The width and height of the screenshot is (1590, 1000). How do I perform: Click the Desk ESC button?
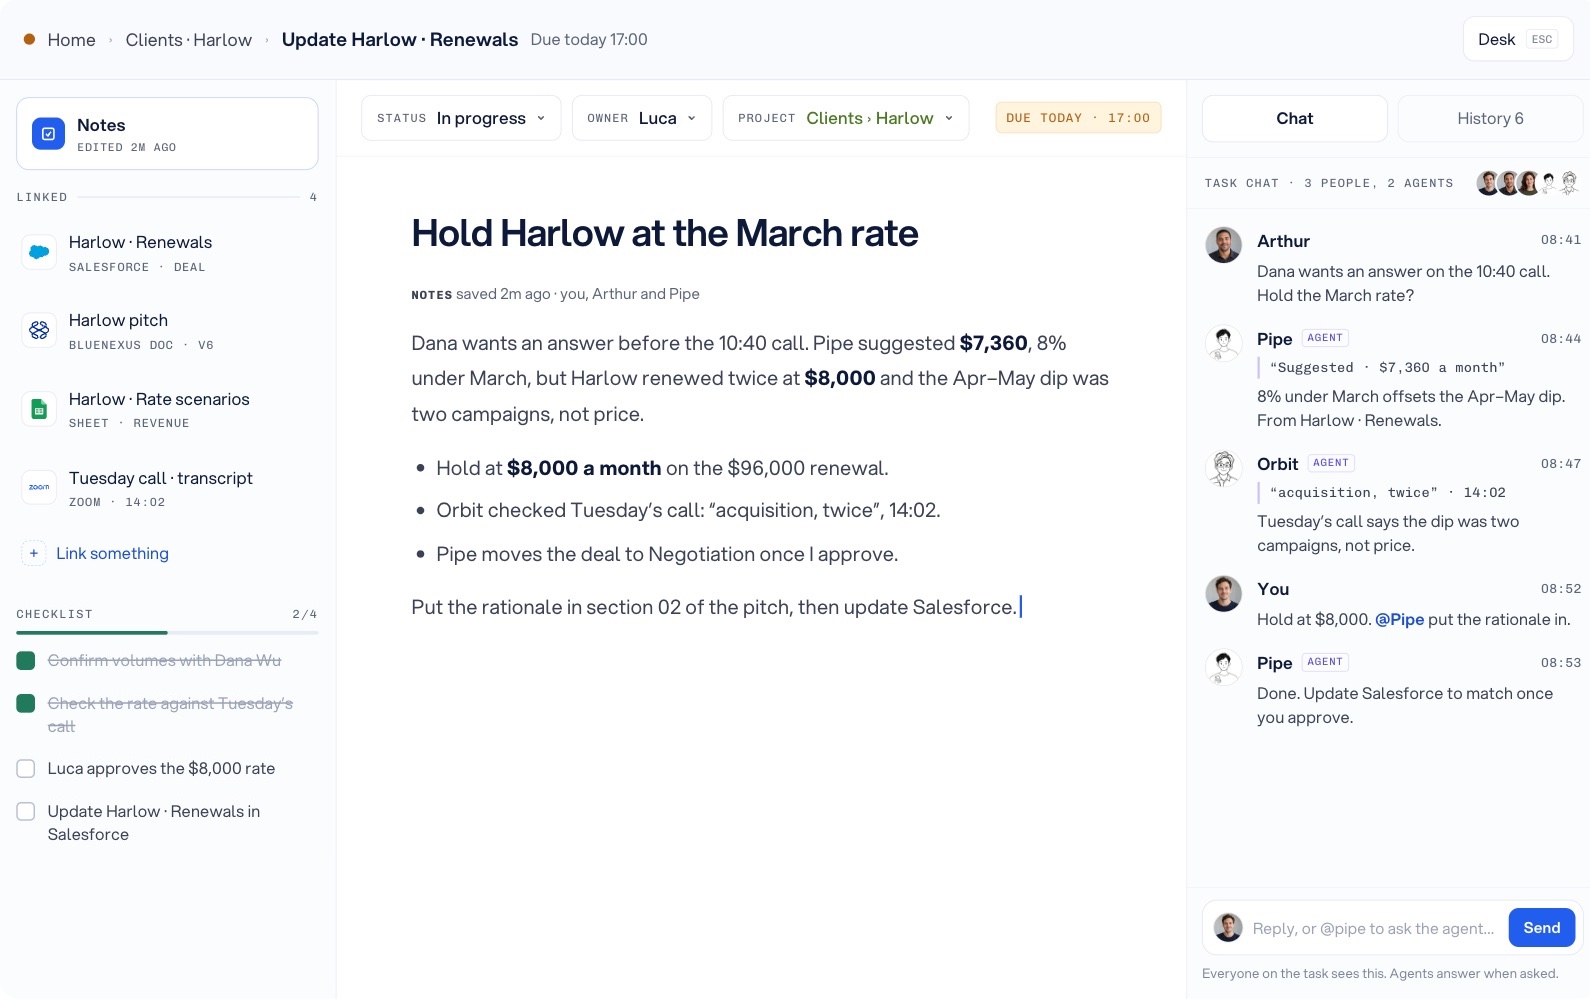click(x=1518, y=40)
